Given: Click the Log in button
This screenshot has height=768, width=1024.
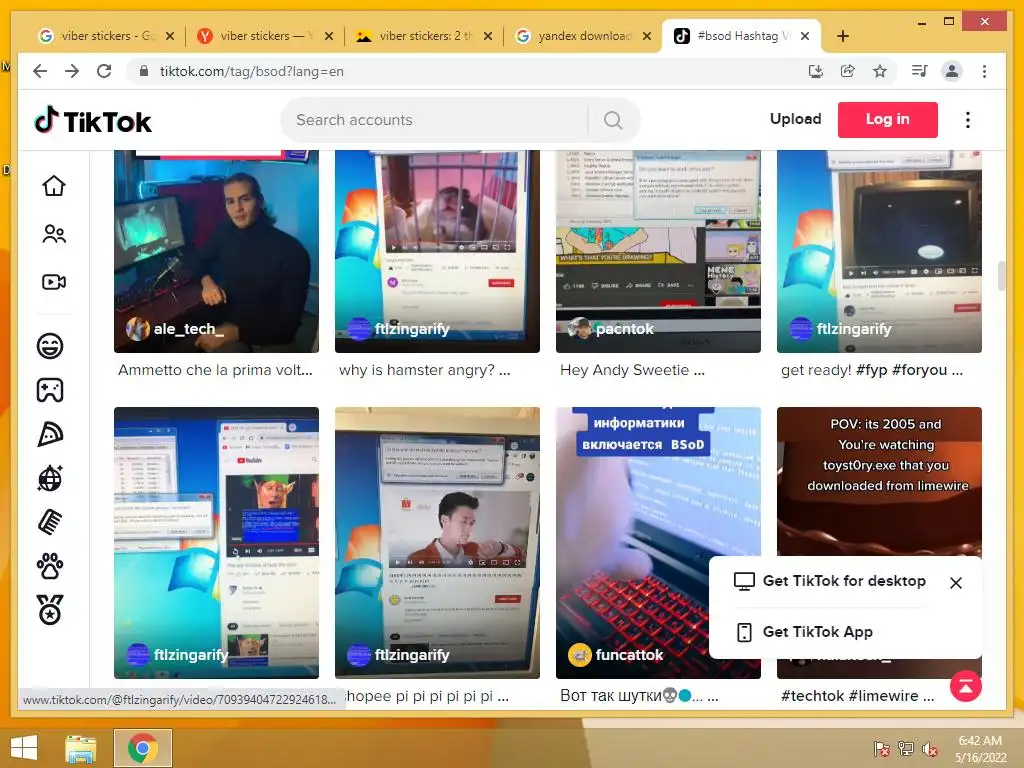Looking at the screenshot, I should coord(888,120).
